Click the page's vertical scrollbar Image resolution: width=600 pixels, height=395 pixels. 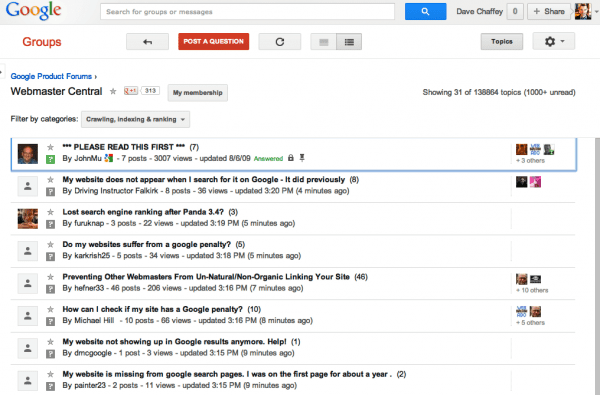[597, 266]
